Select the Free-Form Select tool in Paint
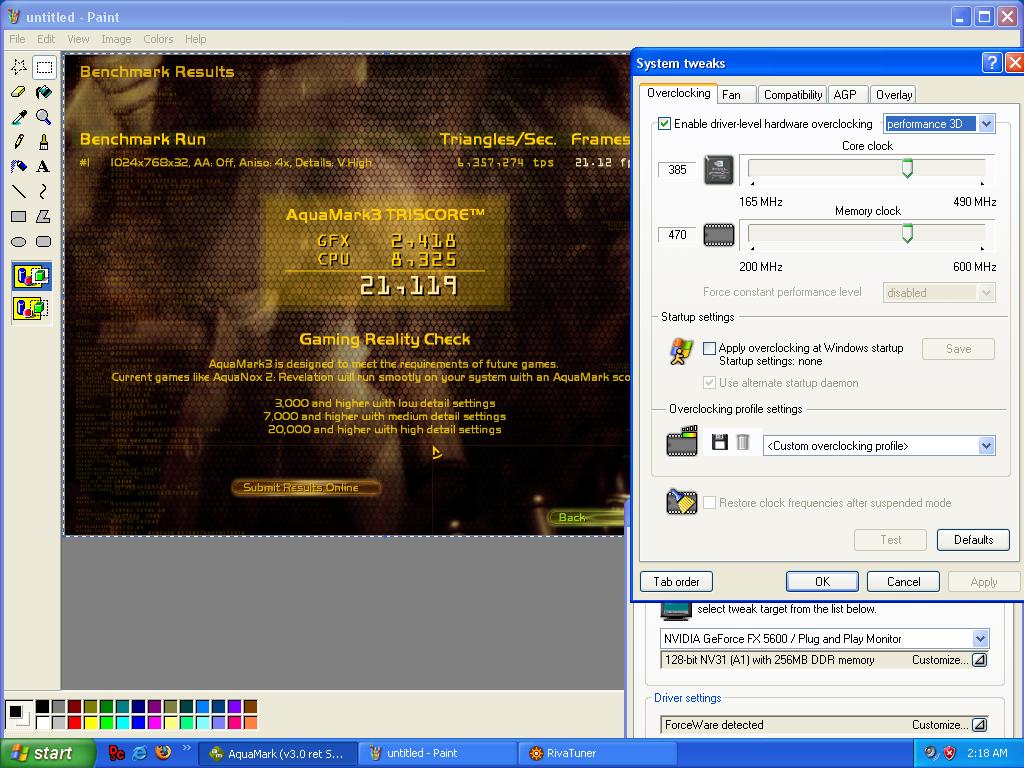Image resolution: width=1024 pixels, height=768 pixels. click(19, 67)
